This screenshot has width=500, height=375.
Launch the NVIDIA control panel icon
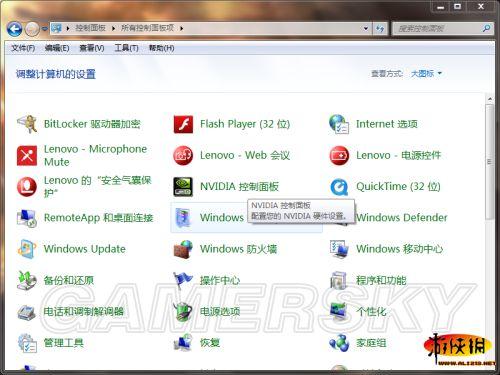point(183,186)
